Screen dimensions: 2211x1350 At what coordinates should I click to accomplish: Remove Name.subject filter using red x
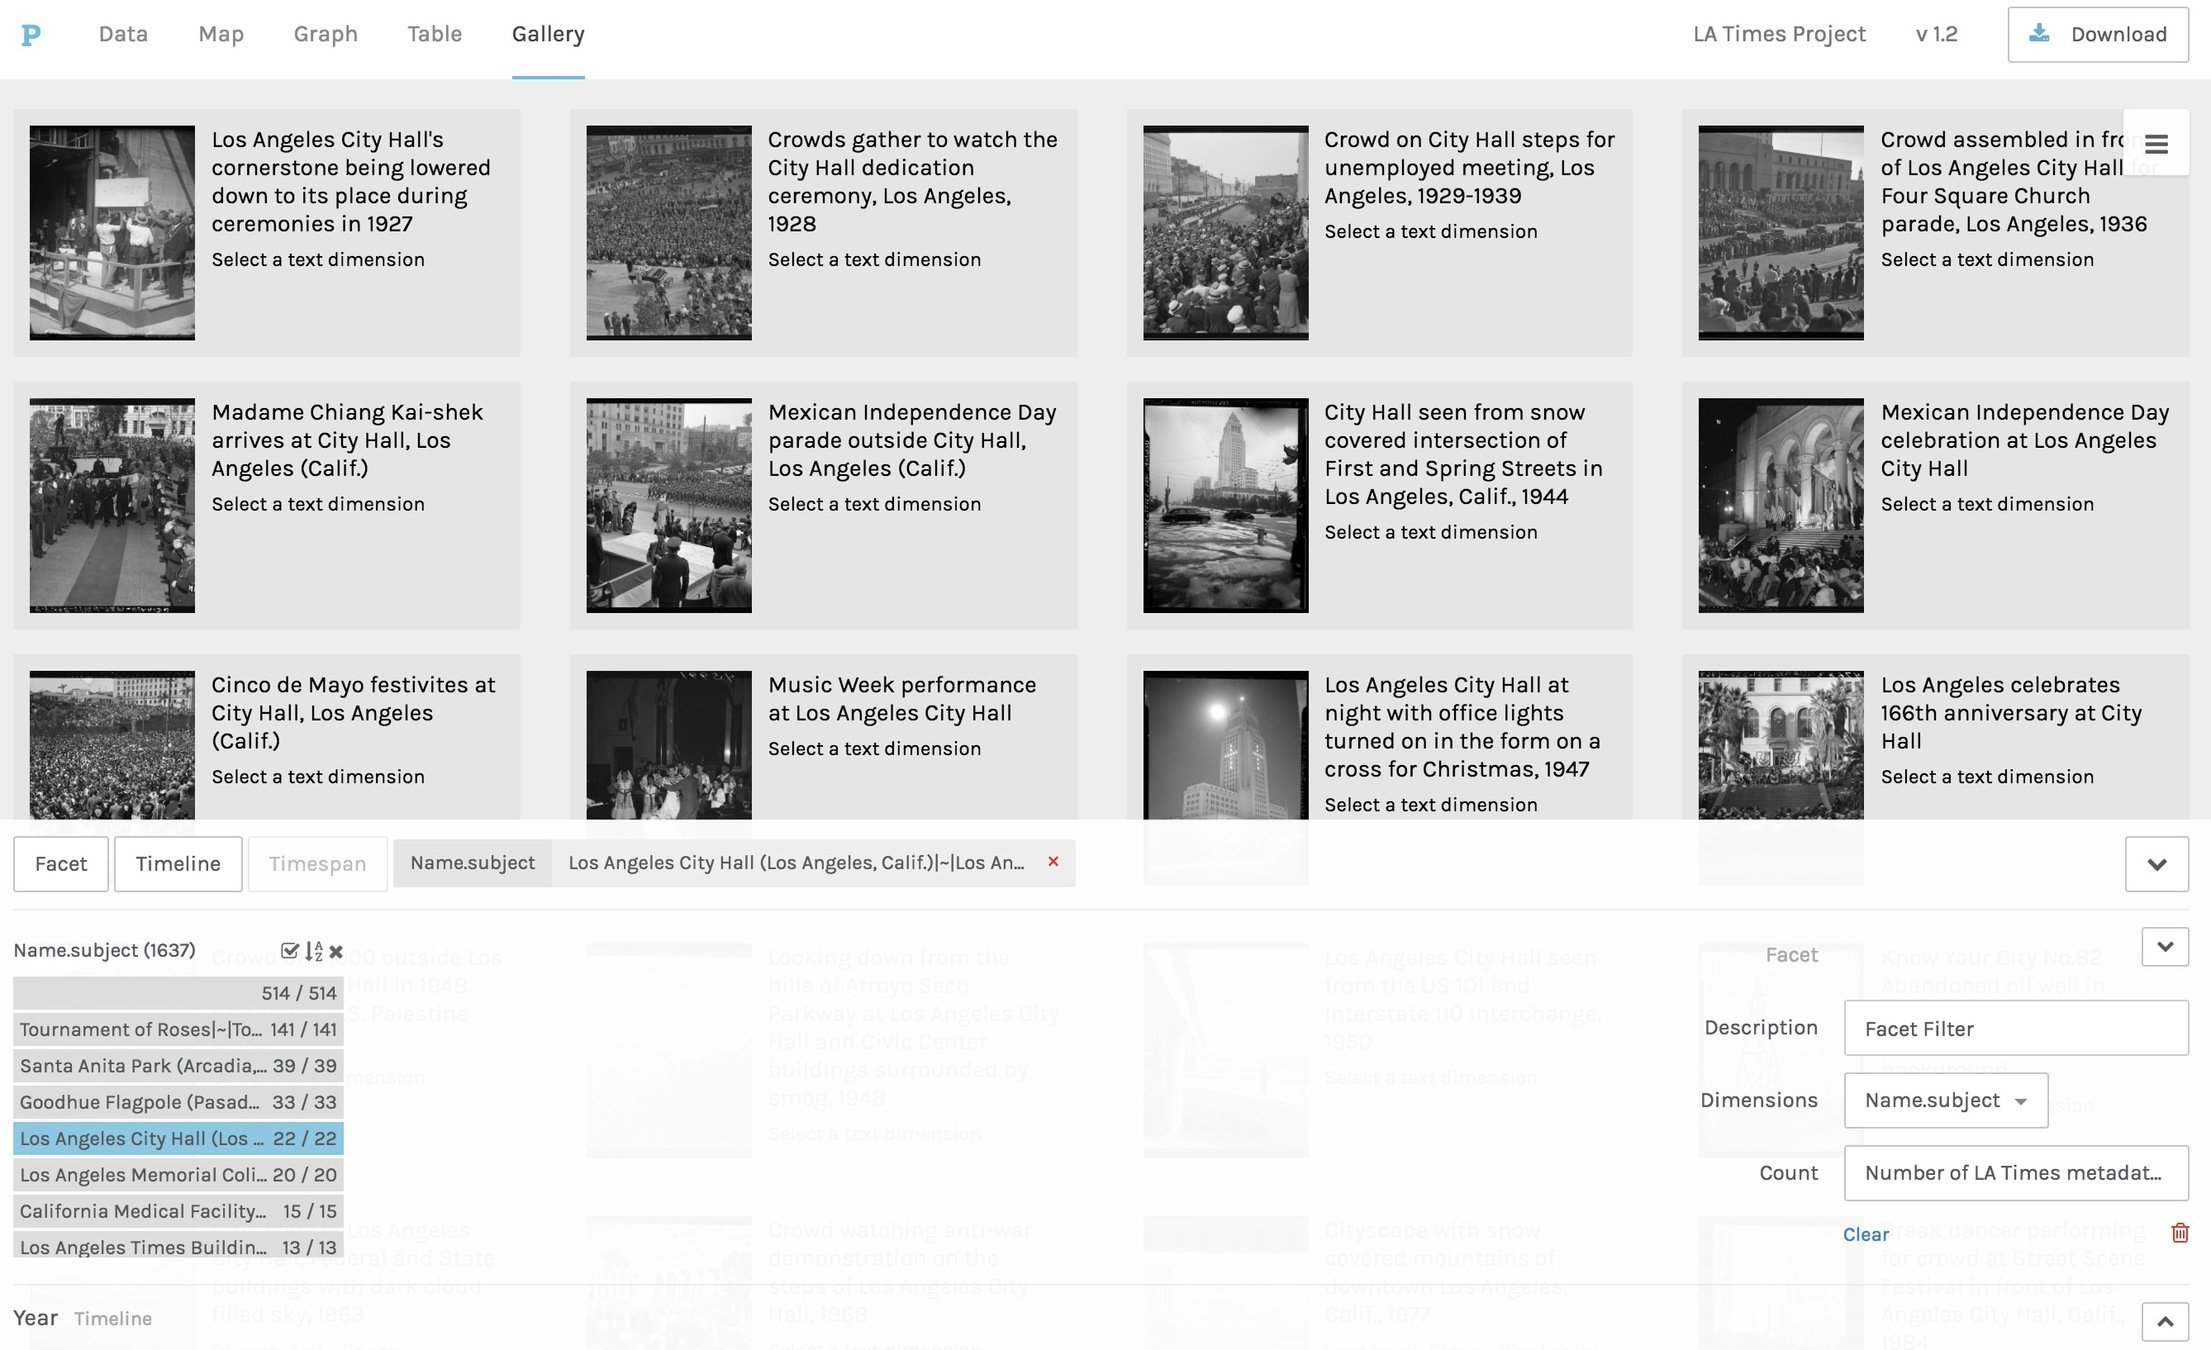pos(1053,861)
